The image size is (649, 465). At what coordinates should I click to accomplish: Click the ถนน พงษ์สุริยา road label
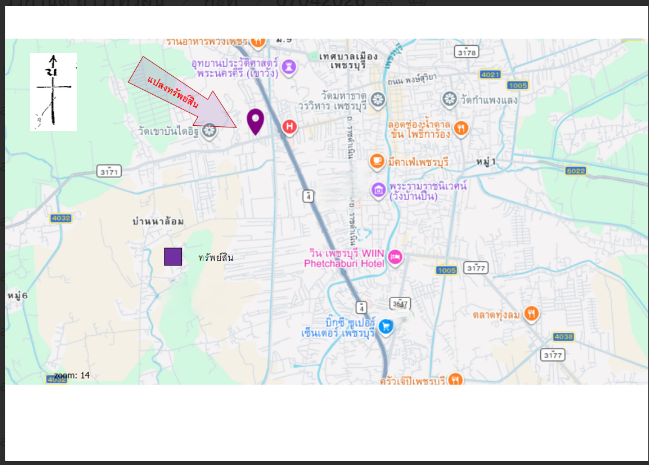pos(412,79)
